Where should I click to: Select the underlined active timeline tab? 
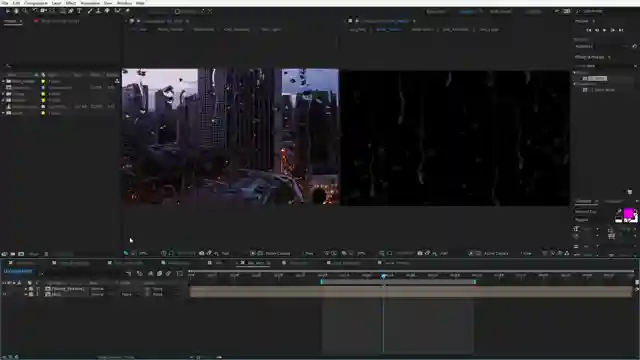pyautogui.click(x=256, y=263)
